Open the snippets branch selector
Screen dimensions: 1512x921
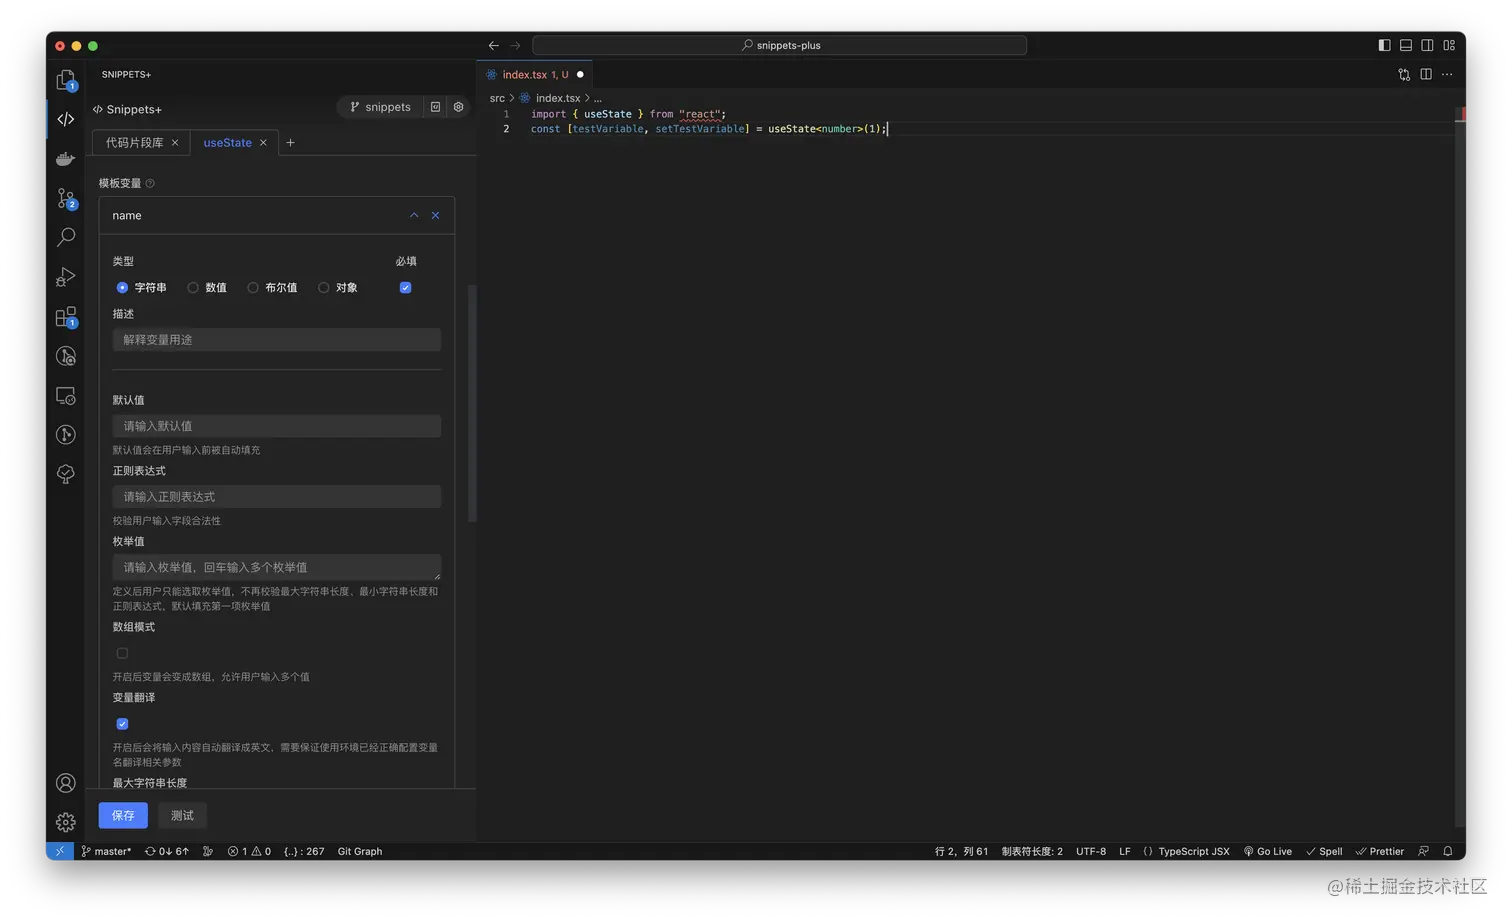tap(380, 107)
